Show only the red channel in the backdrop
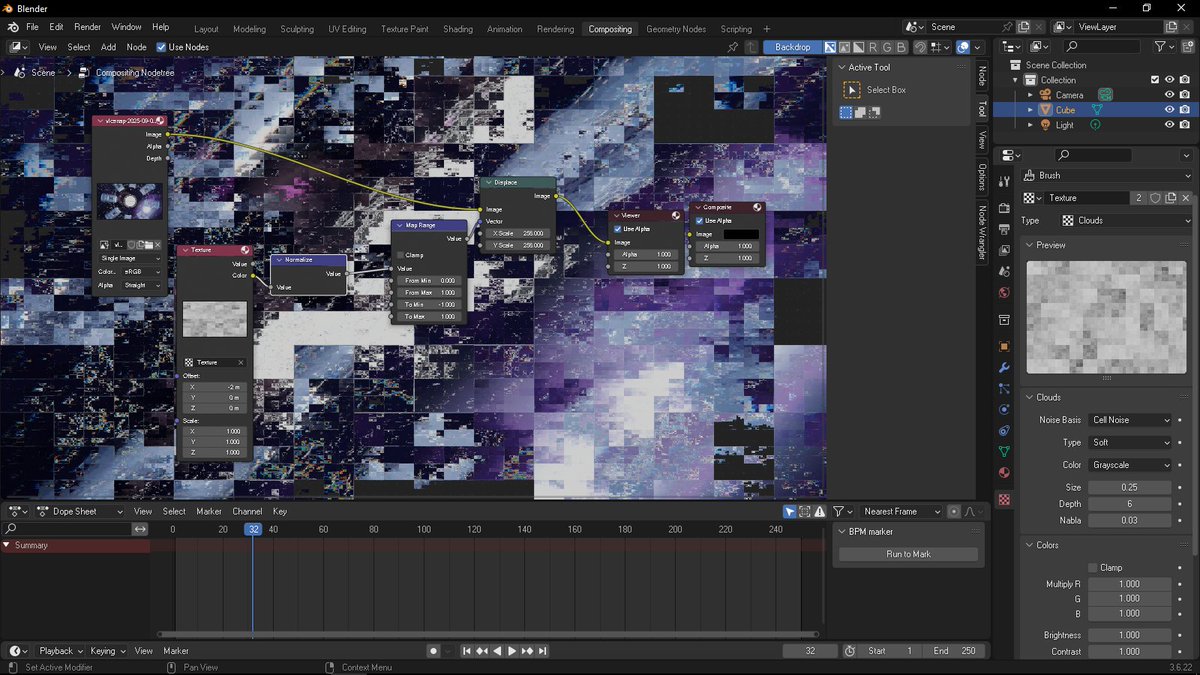 tap(873, 47)
